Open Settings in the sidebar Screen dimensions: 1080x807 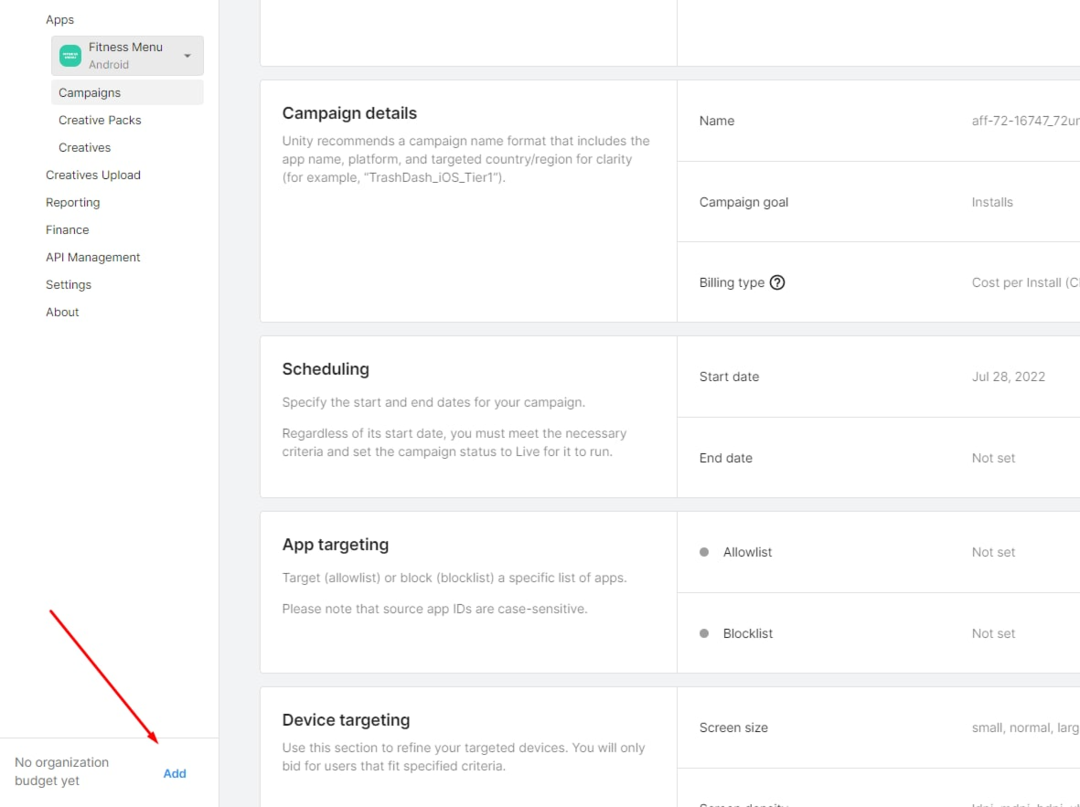[69, 285]
